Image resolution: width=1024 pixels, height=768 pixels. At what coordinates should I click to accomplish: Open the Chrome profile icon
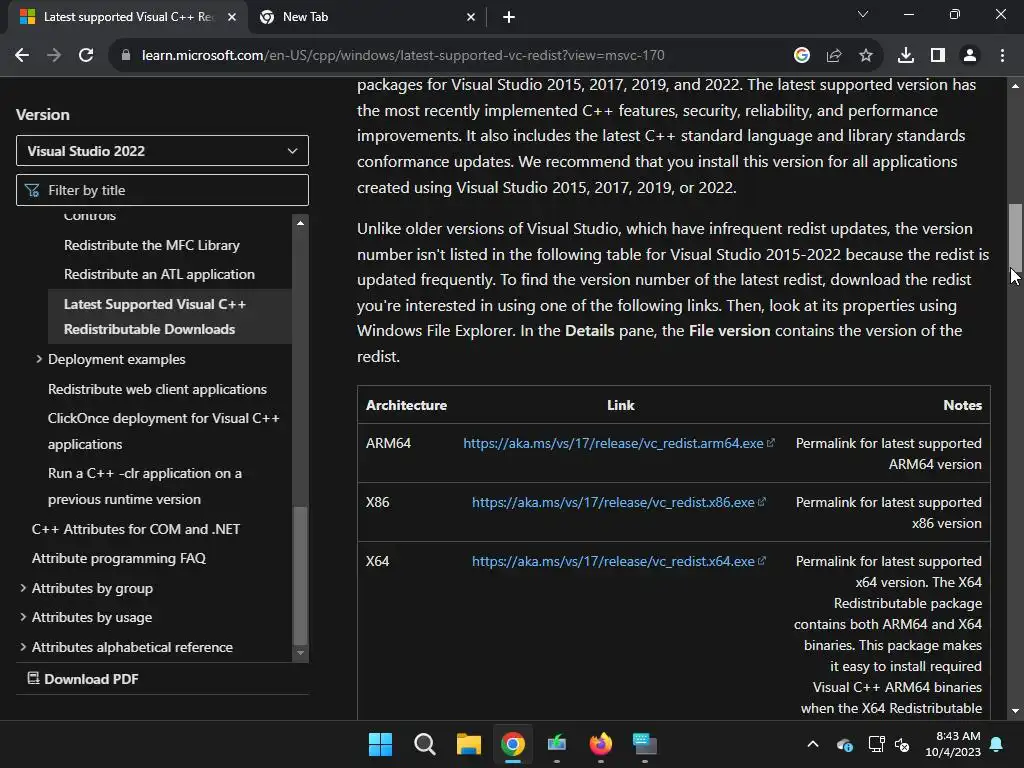tap(970, 56)
